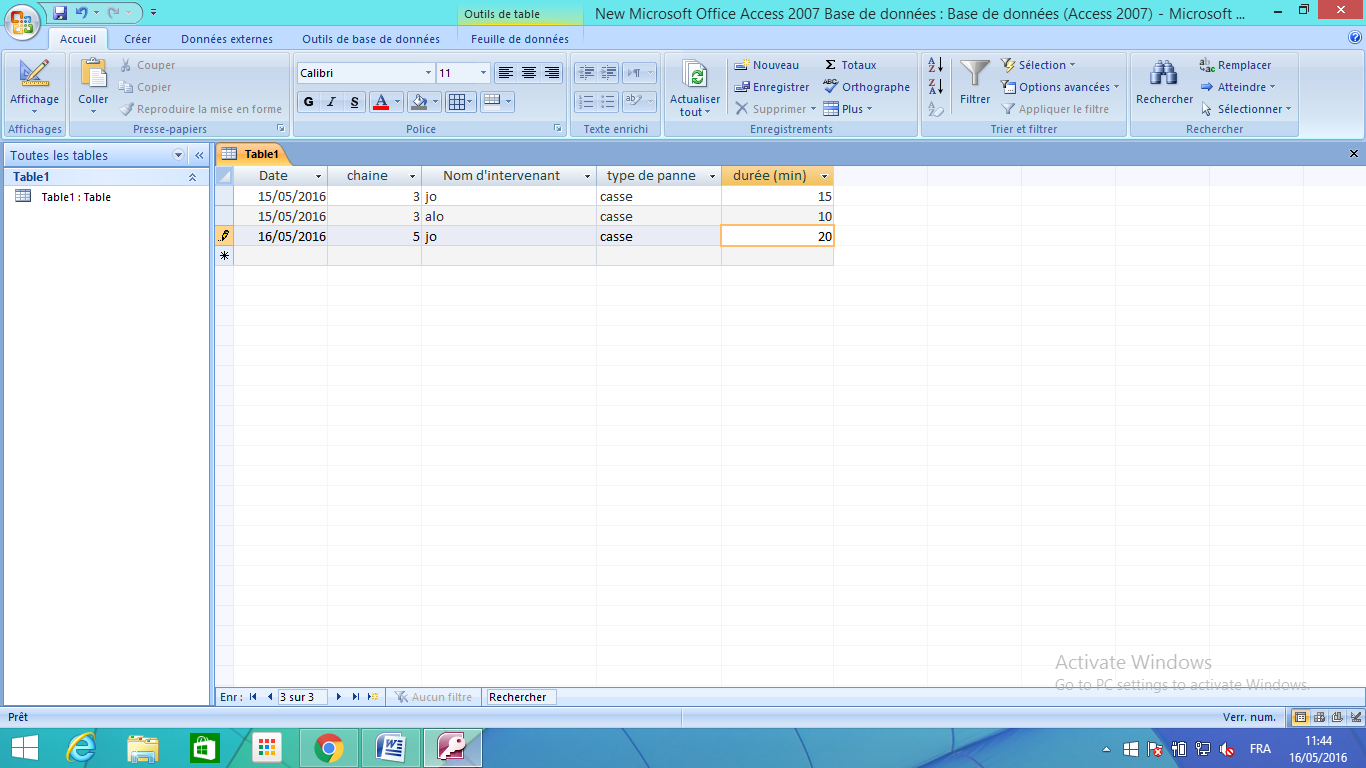Open Options avancées filter menu
Screen dimensions: 1366x768
pyautogui.click(x=1060, y=87)
